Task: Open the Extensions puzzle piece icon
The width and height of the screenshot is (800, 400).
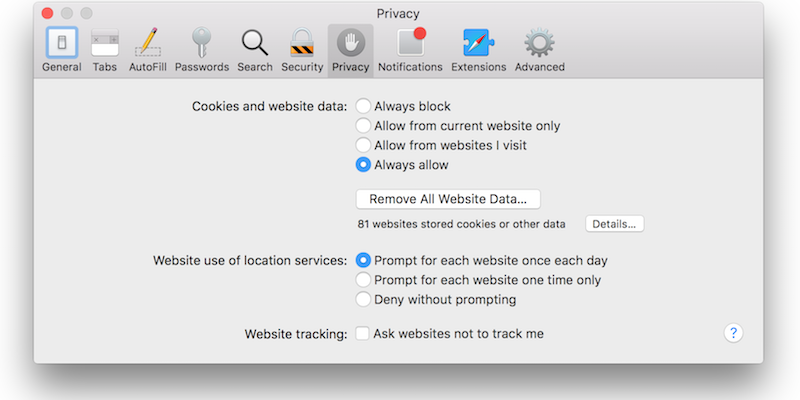Action: [479, 42]
